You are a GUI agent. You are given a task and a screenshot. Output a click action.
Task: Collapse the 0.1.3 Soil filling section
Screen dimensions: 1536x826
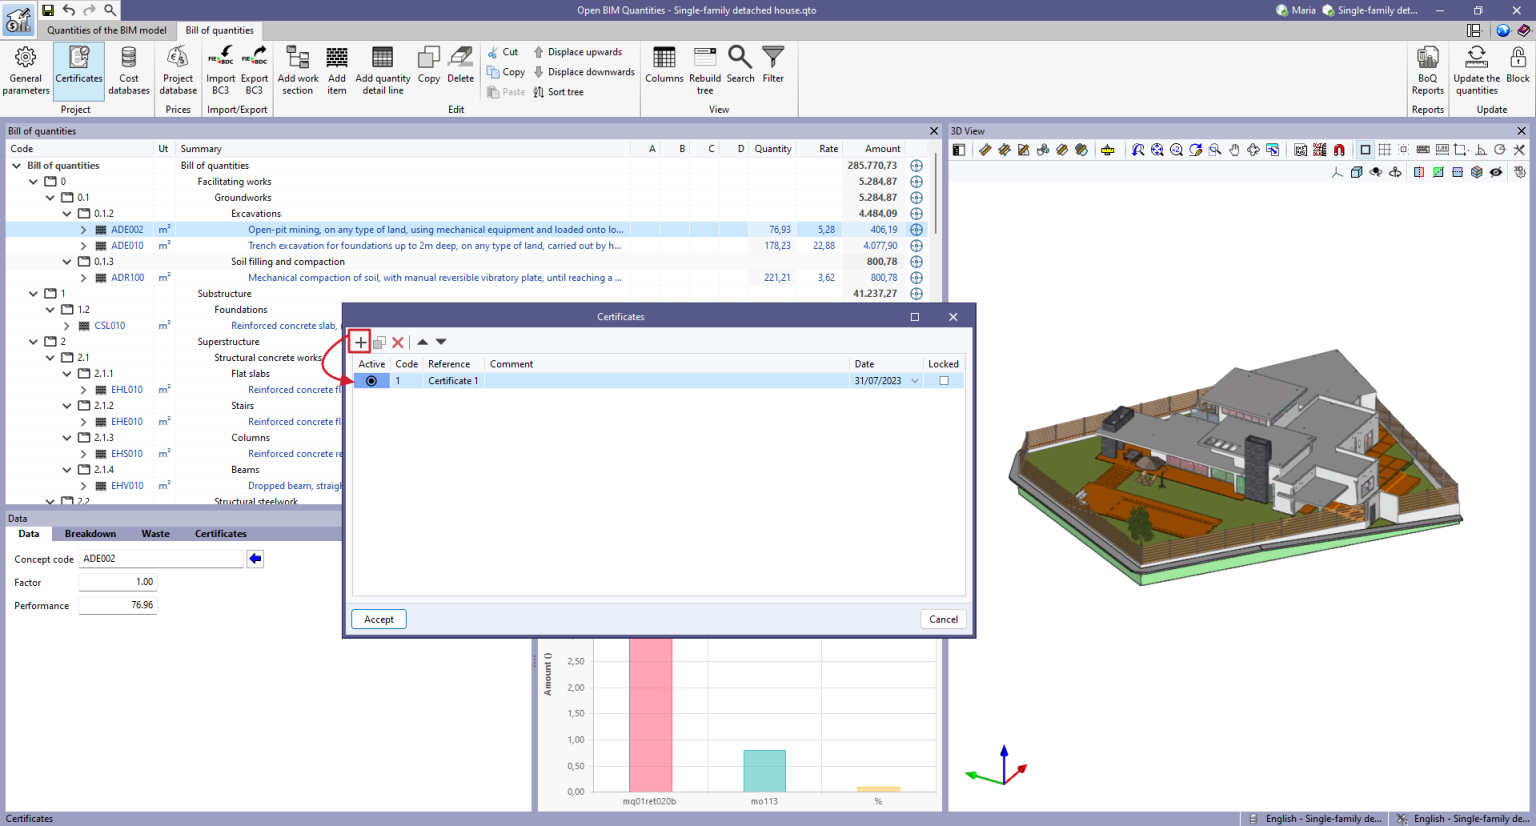tap(67, 262)
